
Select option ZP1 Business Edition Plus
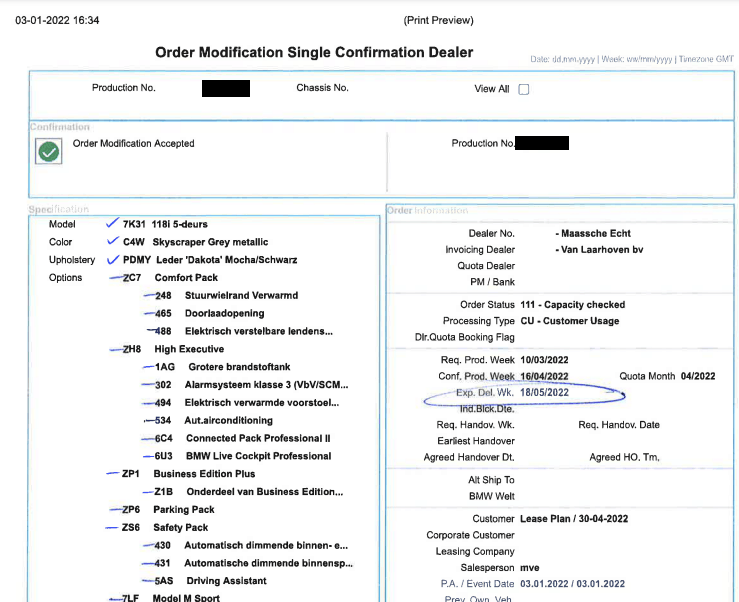[x=189, y=474]
